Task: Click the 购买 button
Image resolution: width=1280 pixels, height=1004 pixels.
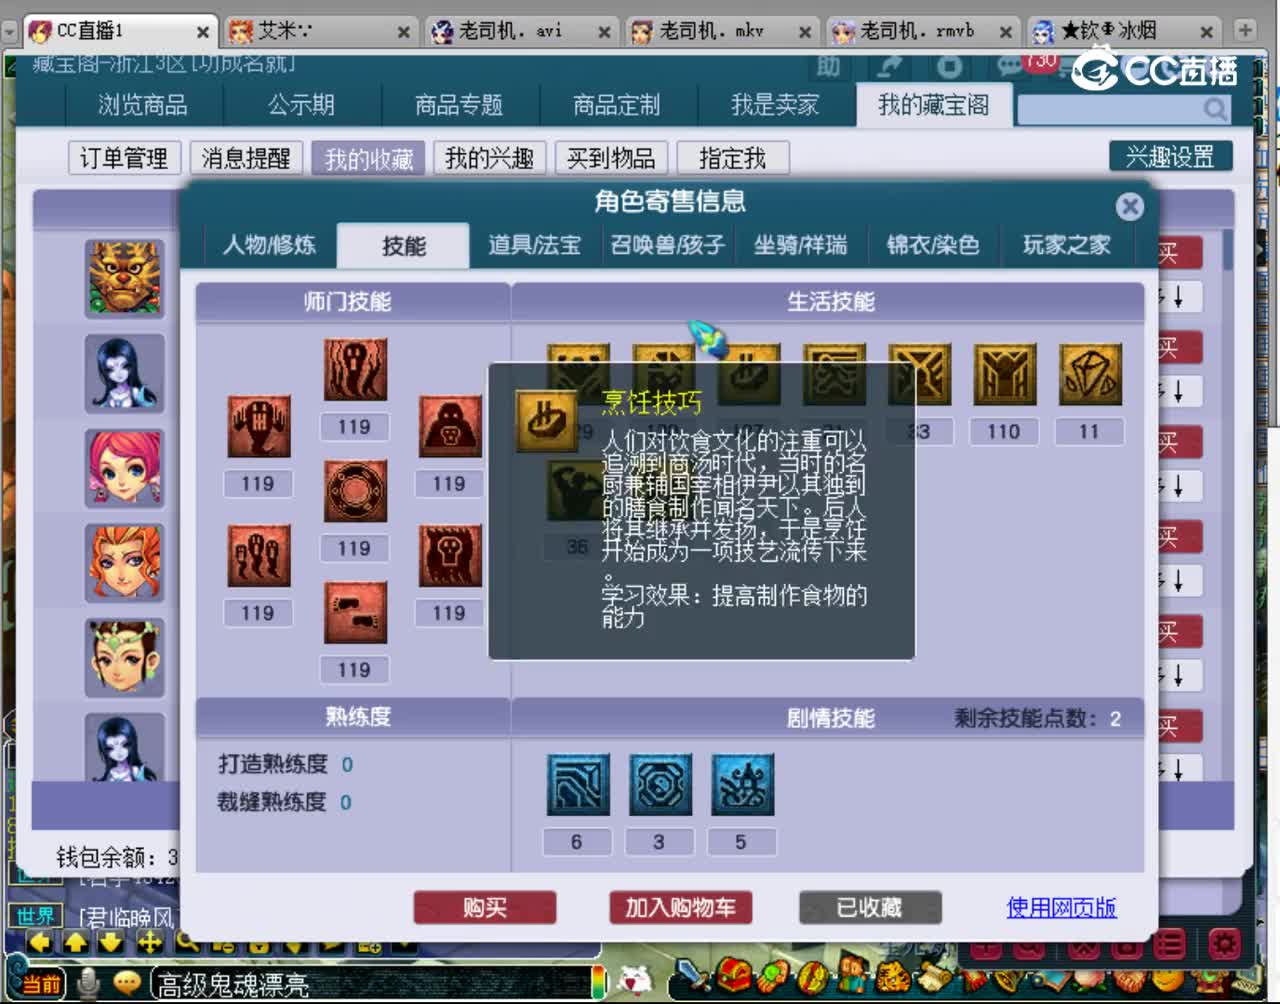Action: [x=484, y=907]
